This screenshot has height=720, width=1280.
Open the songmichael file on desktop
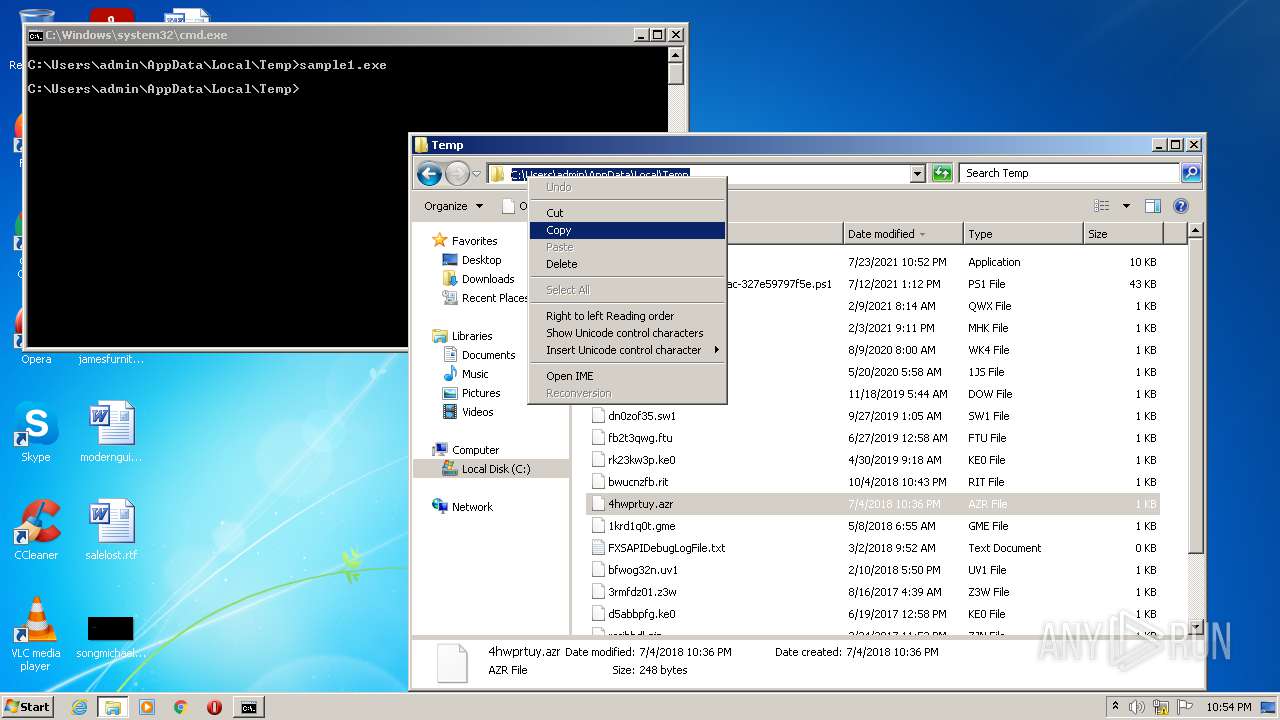pos(111,637)
